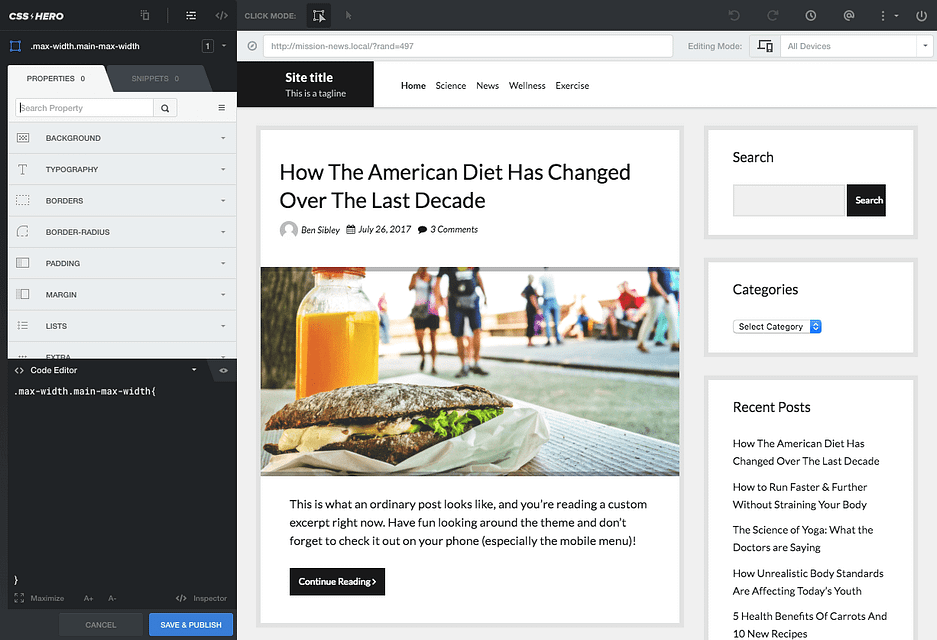Click the Ben Sibley author avatar
The width and height of the screenshot is (937, 640).
click(x=289, y=229)
